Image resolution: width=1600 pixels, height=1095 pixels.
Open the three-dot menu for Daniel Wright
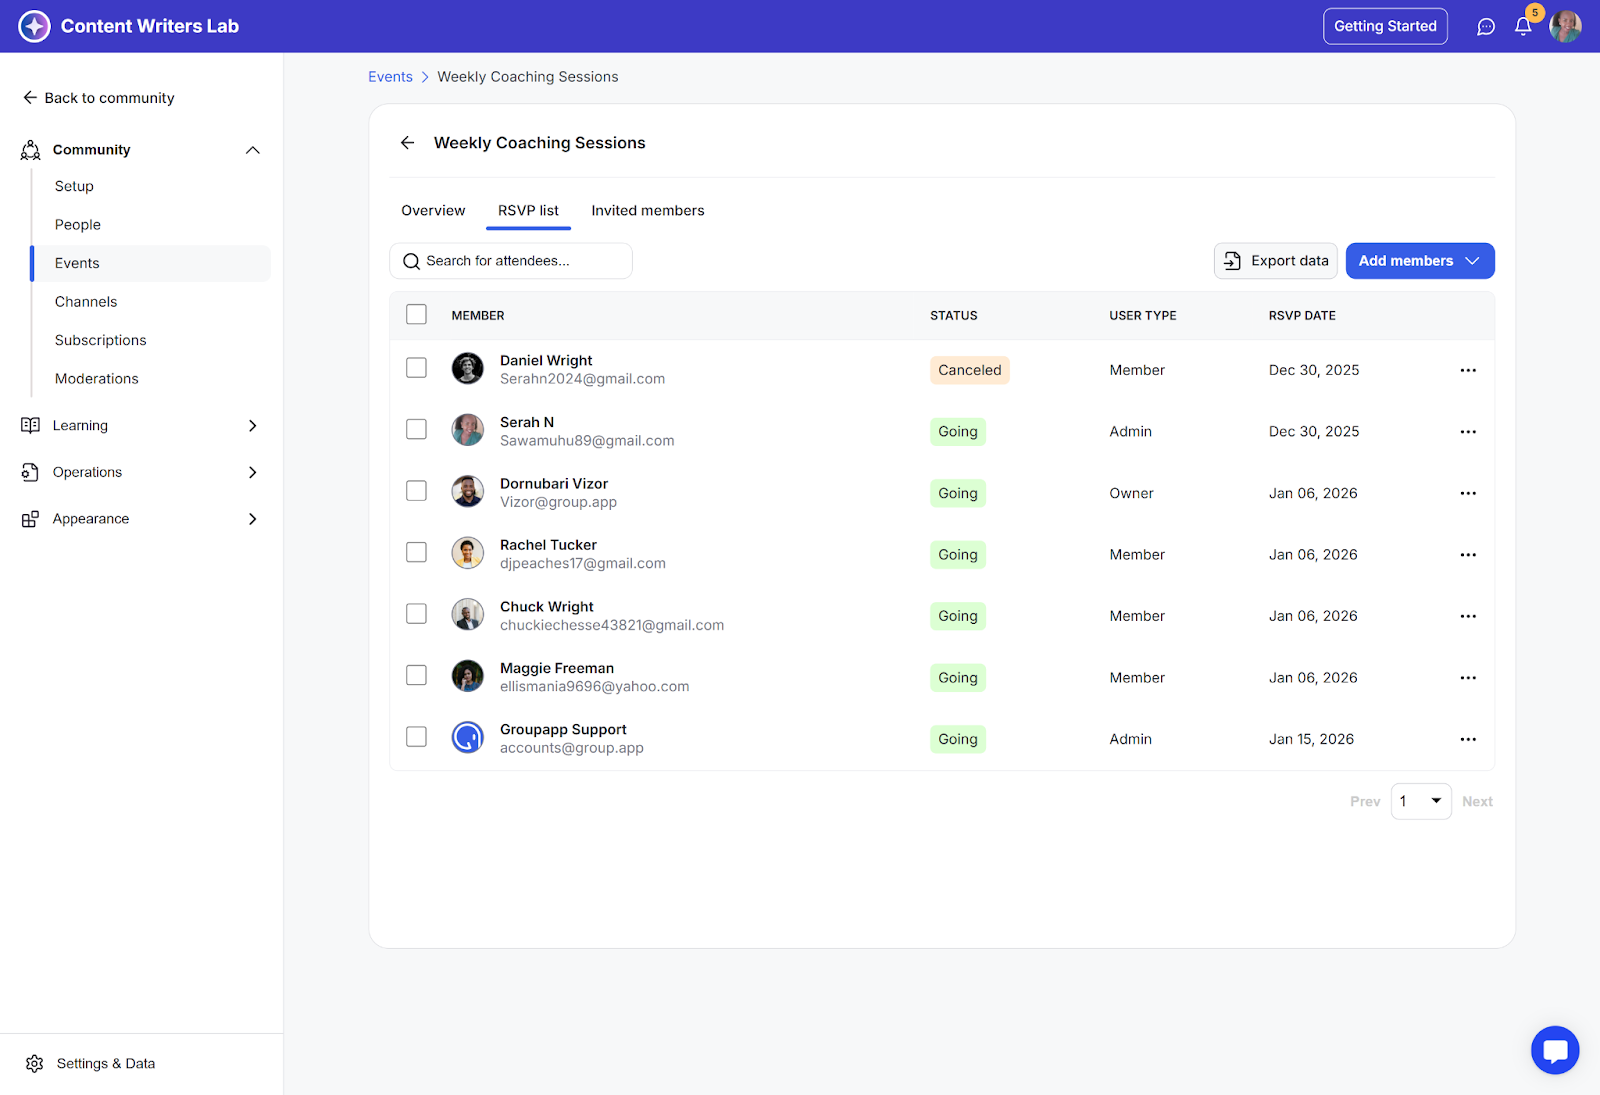(1467, 370)
